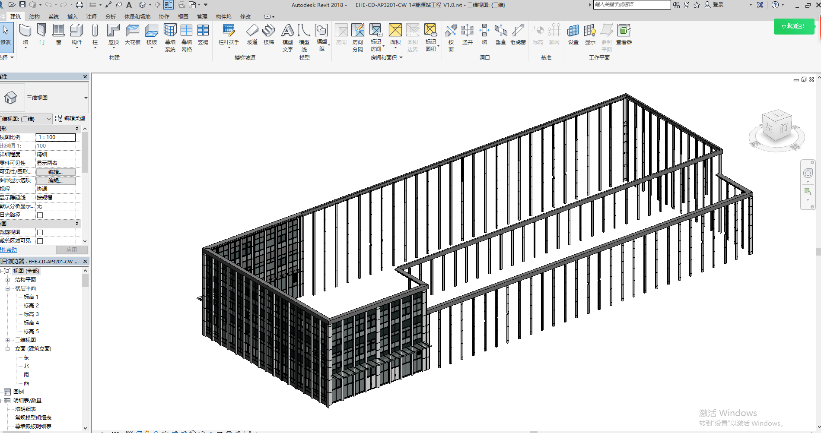This screenshot has height=433, width=821.
Task: Select the Wall tool in the ribbon
Action: click(x=25, y=34)
